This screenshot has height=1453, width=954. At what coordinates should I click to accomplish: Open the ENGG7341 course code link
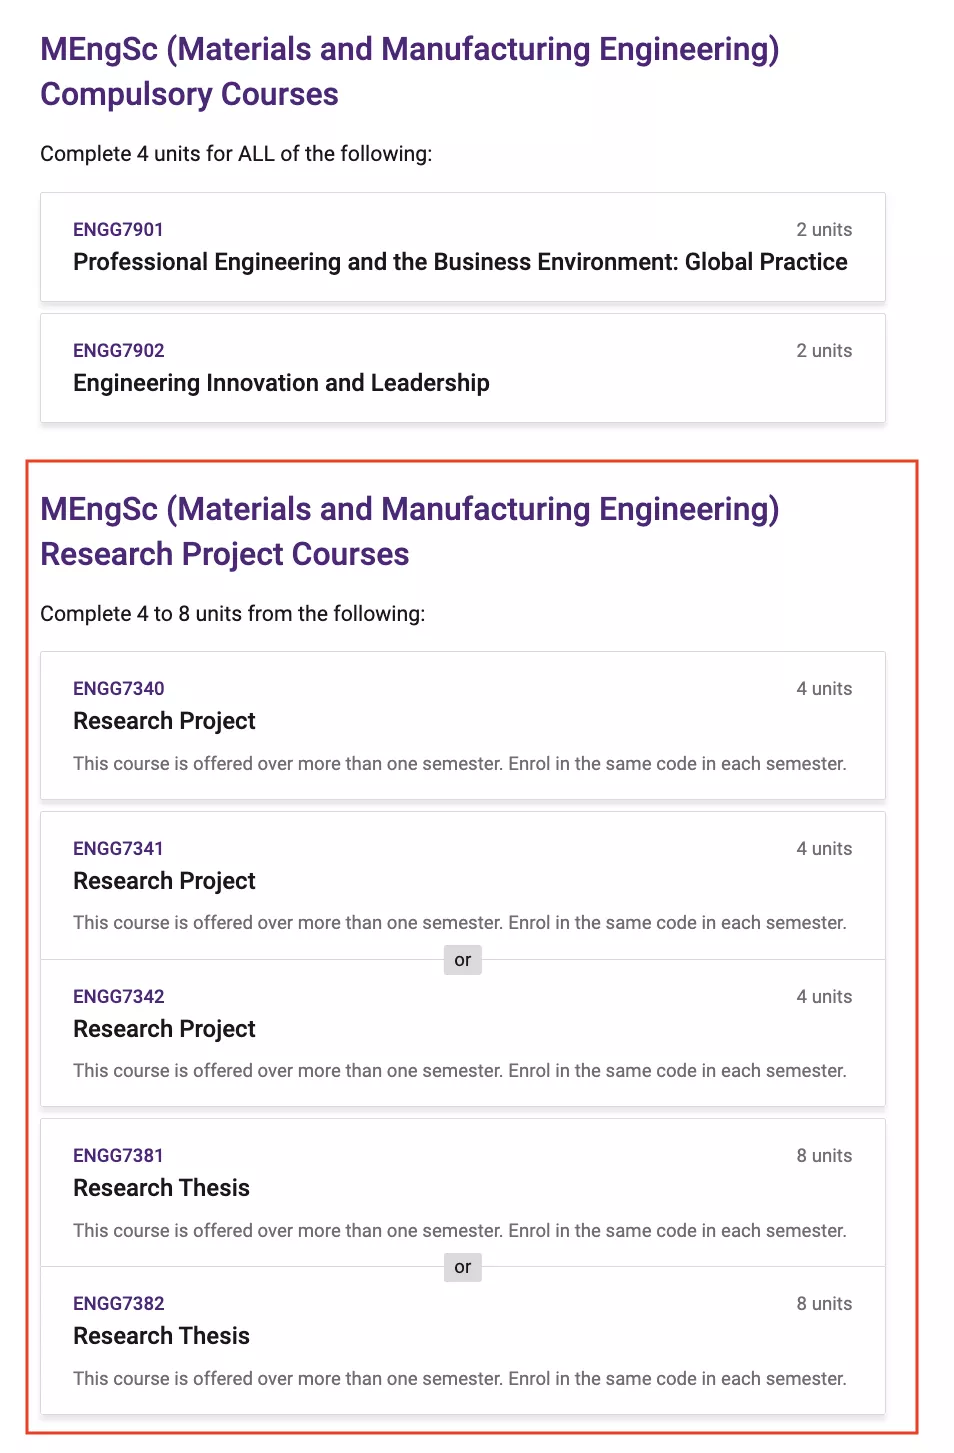(x=118, y=849)
